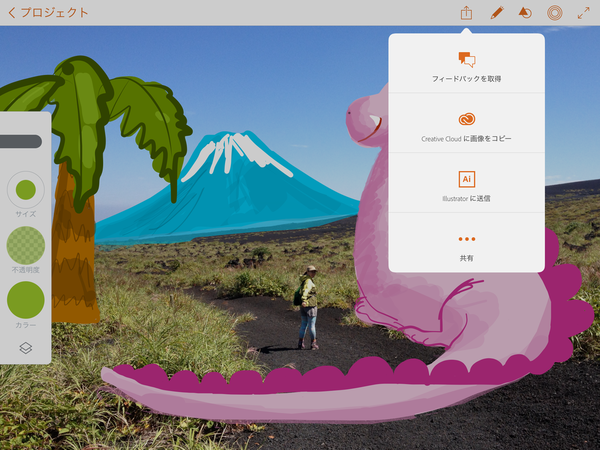
Task: Open the concentric circles Capture icon
Action: click(x=554, y=13)
